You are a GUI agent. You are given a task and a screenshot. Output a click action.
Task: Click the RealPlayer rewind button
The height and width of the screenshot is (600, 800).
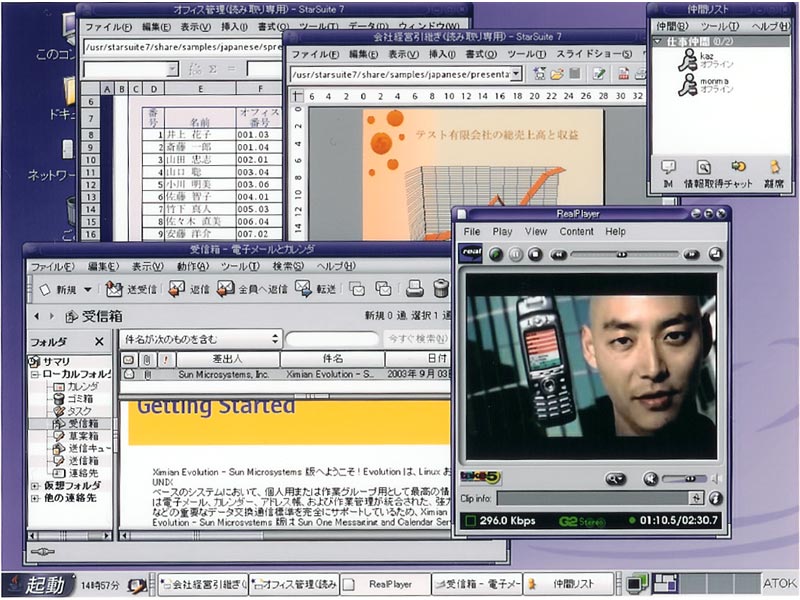pos(558,254)
